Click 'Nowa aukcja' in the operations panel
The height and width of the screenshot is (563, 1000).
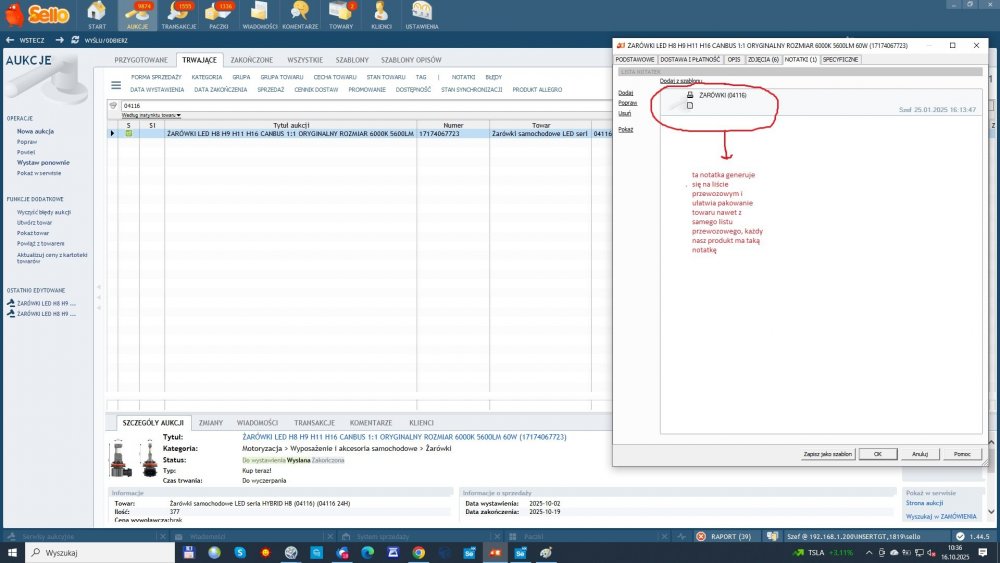35,131
